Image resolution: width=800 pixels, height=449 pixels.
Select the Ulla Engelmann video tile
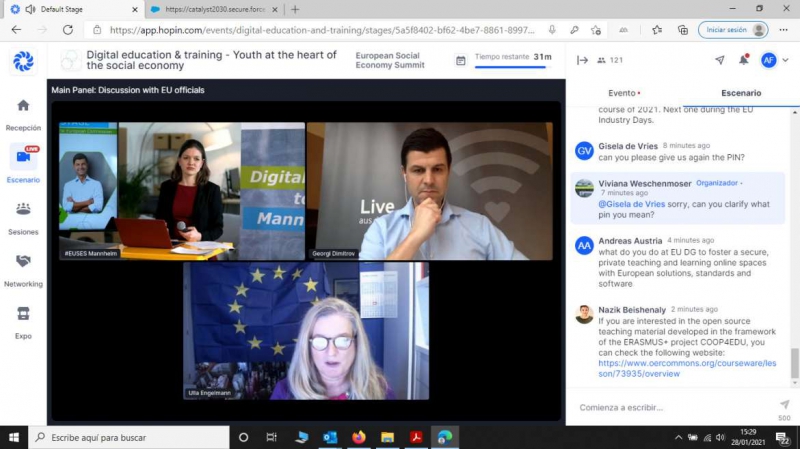coord(306,331)
